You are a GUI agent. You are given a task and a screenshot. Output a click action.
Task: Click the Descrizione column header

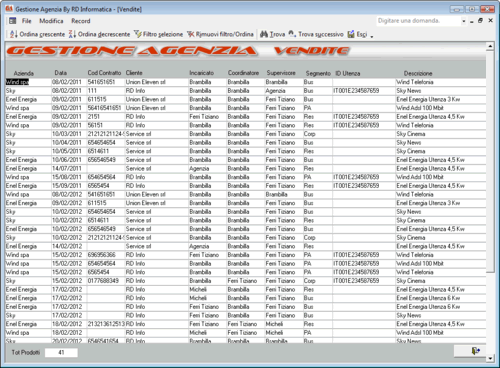418,73
